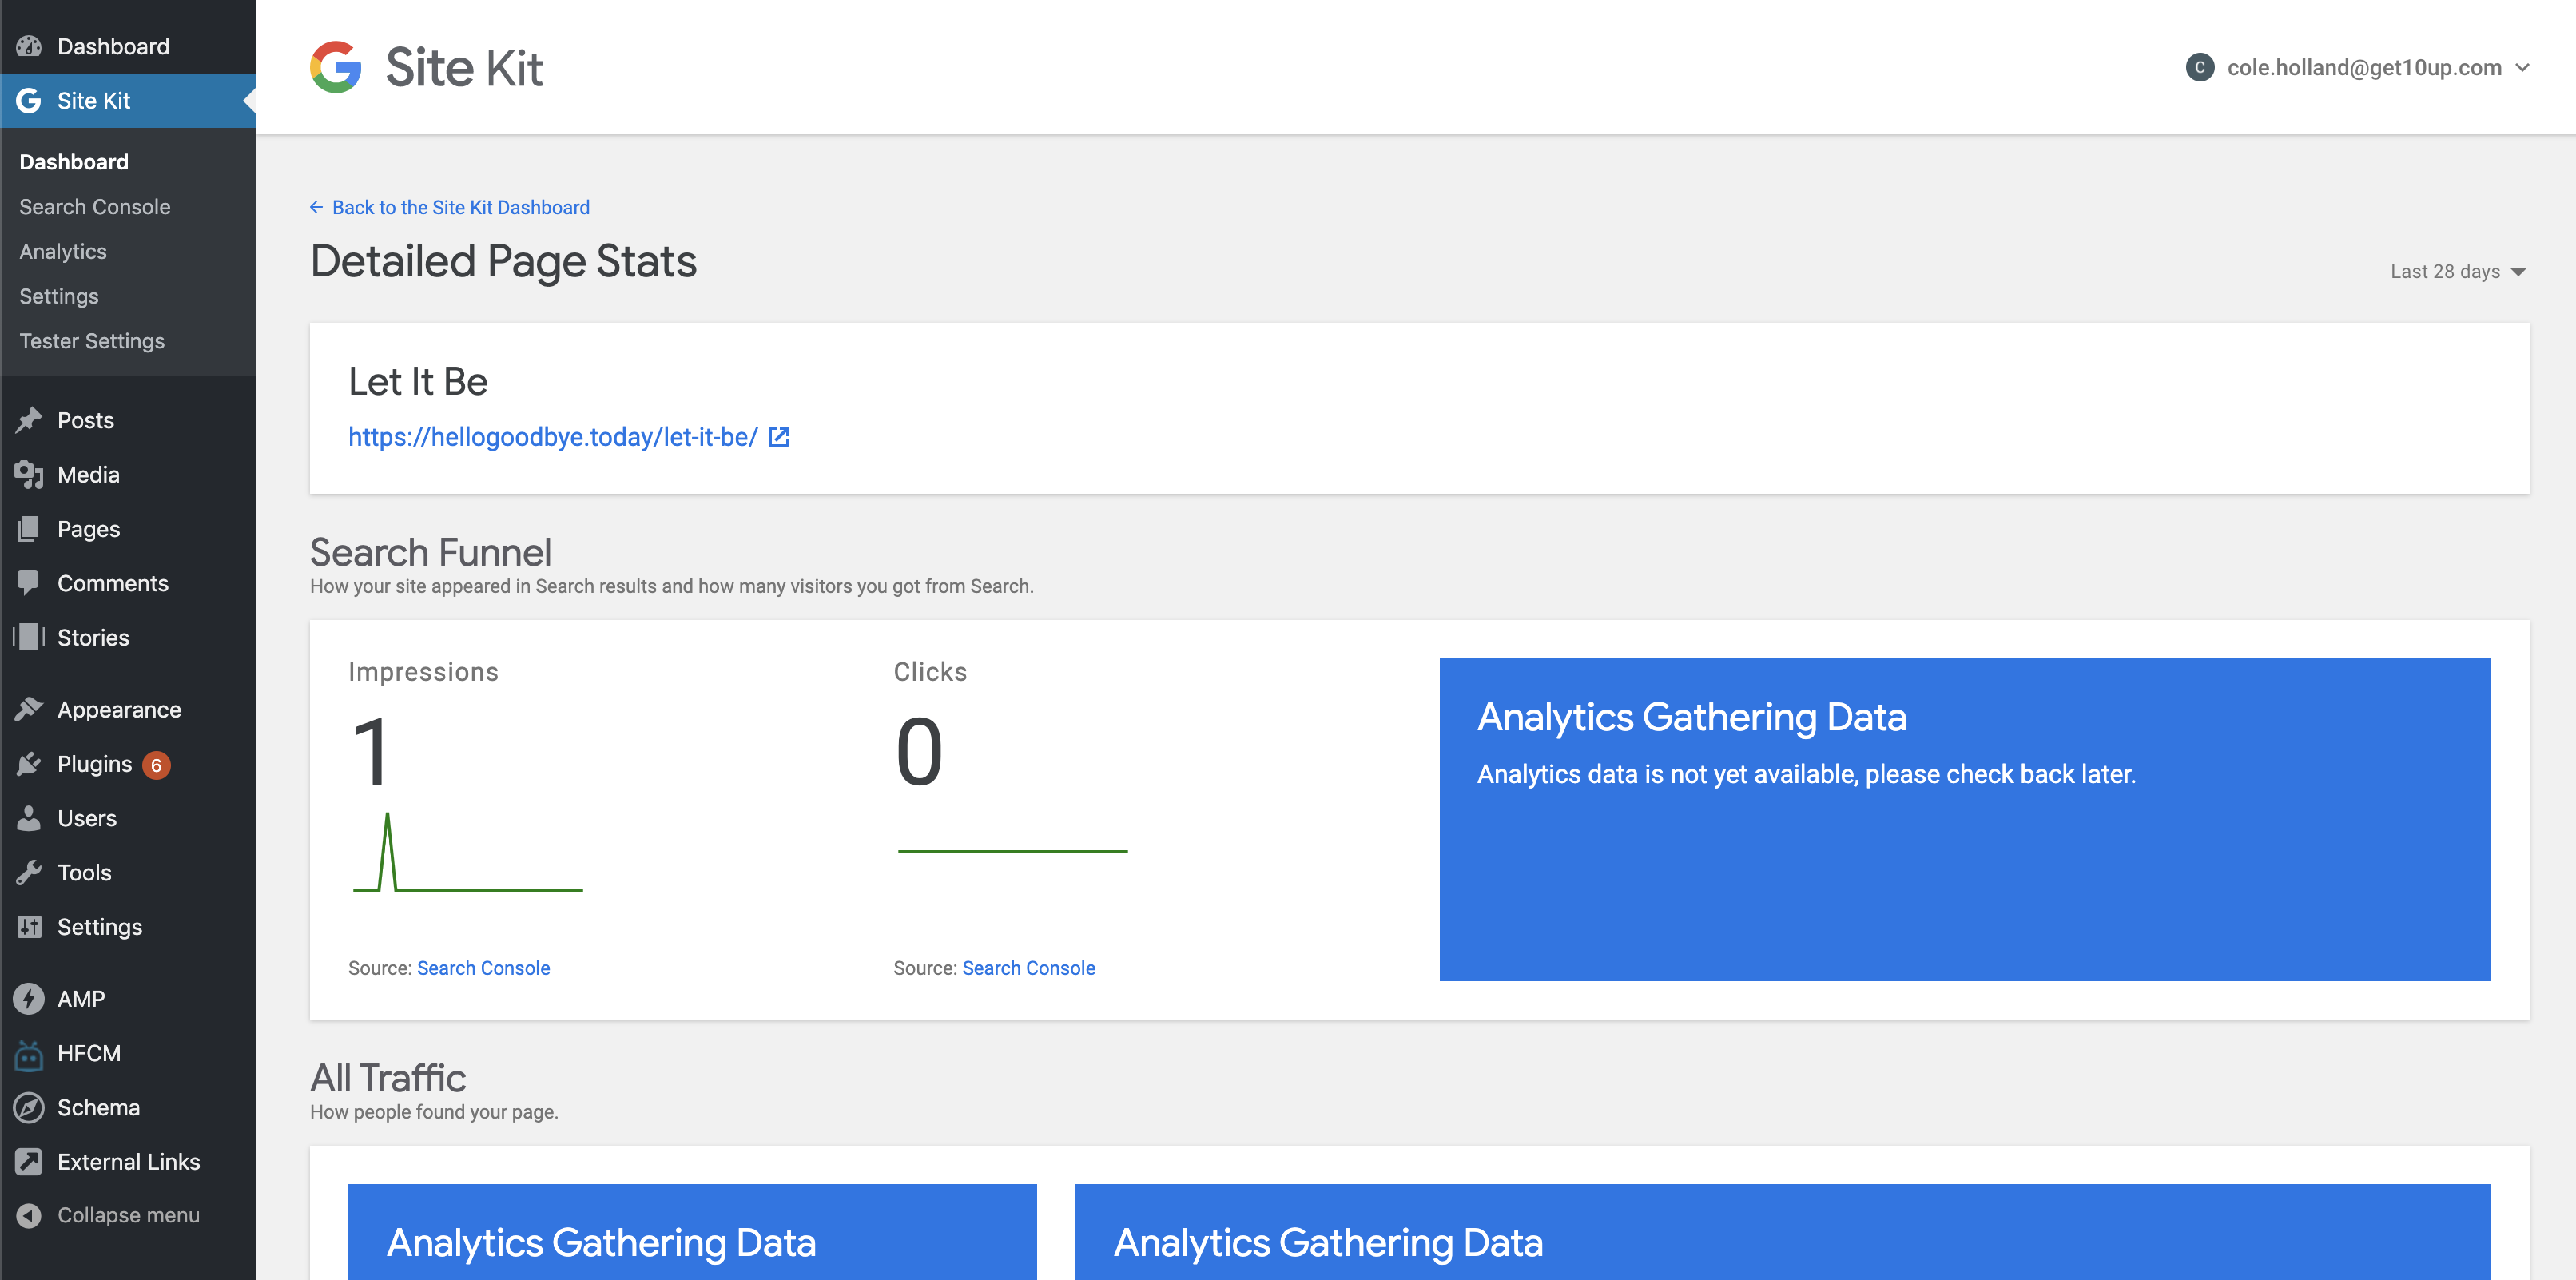Open the Pages menu
This screenshot has height=1280, width=2576.
pyautogui.click(x=128, y=529)
